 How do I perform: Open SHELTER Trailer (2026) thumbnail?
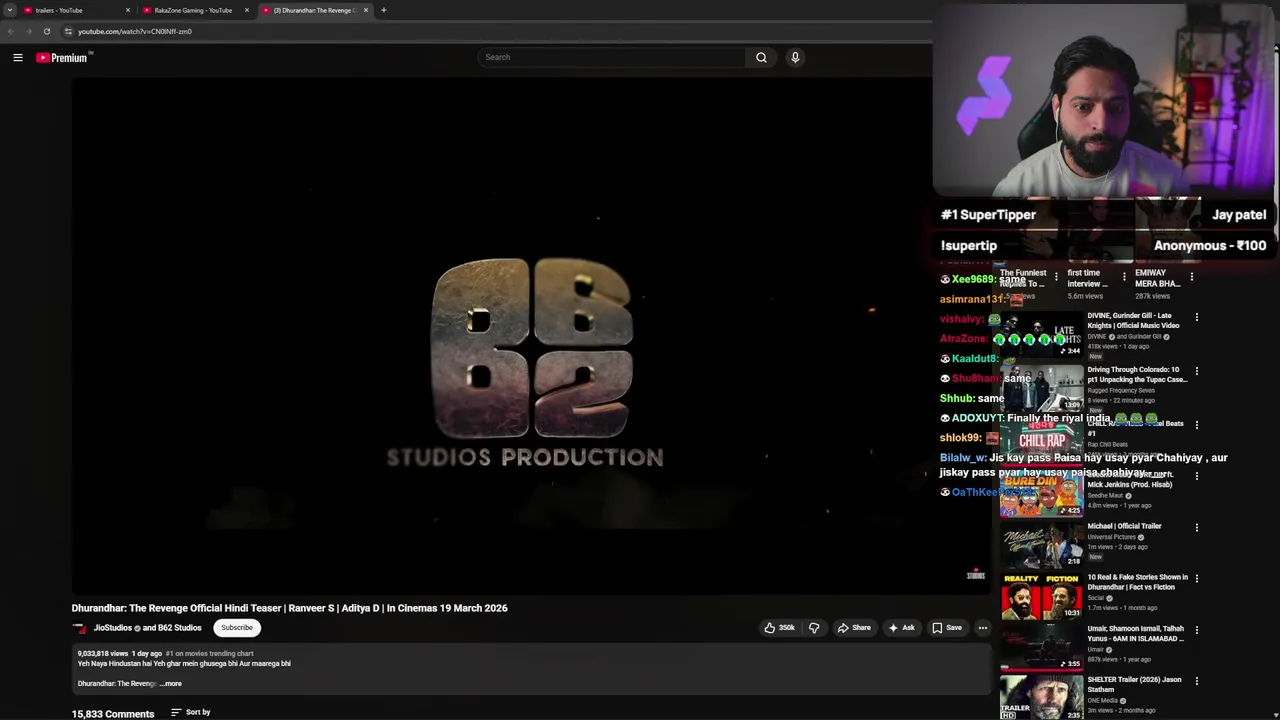tap(1041, 698)
